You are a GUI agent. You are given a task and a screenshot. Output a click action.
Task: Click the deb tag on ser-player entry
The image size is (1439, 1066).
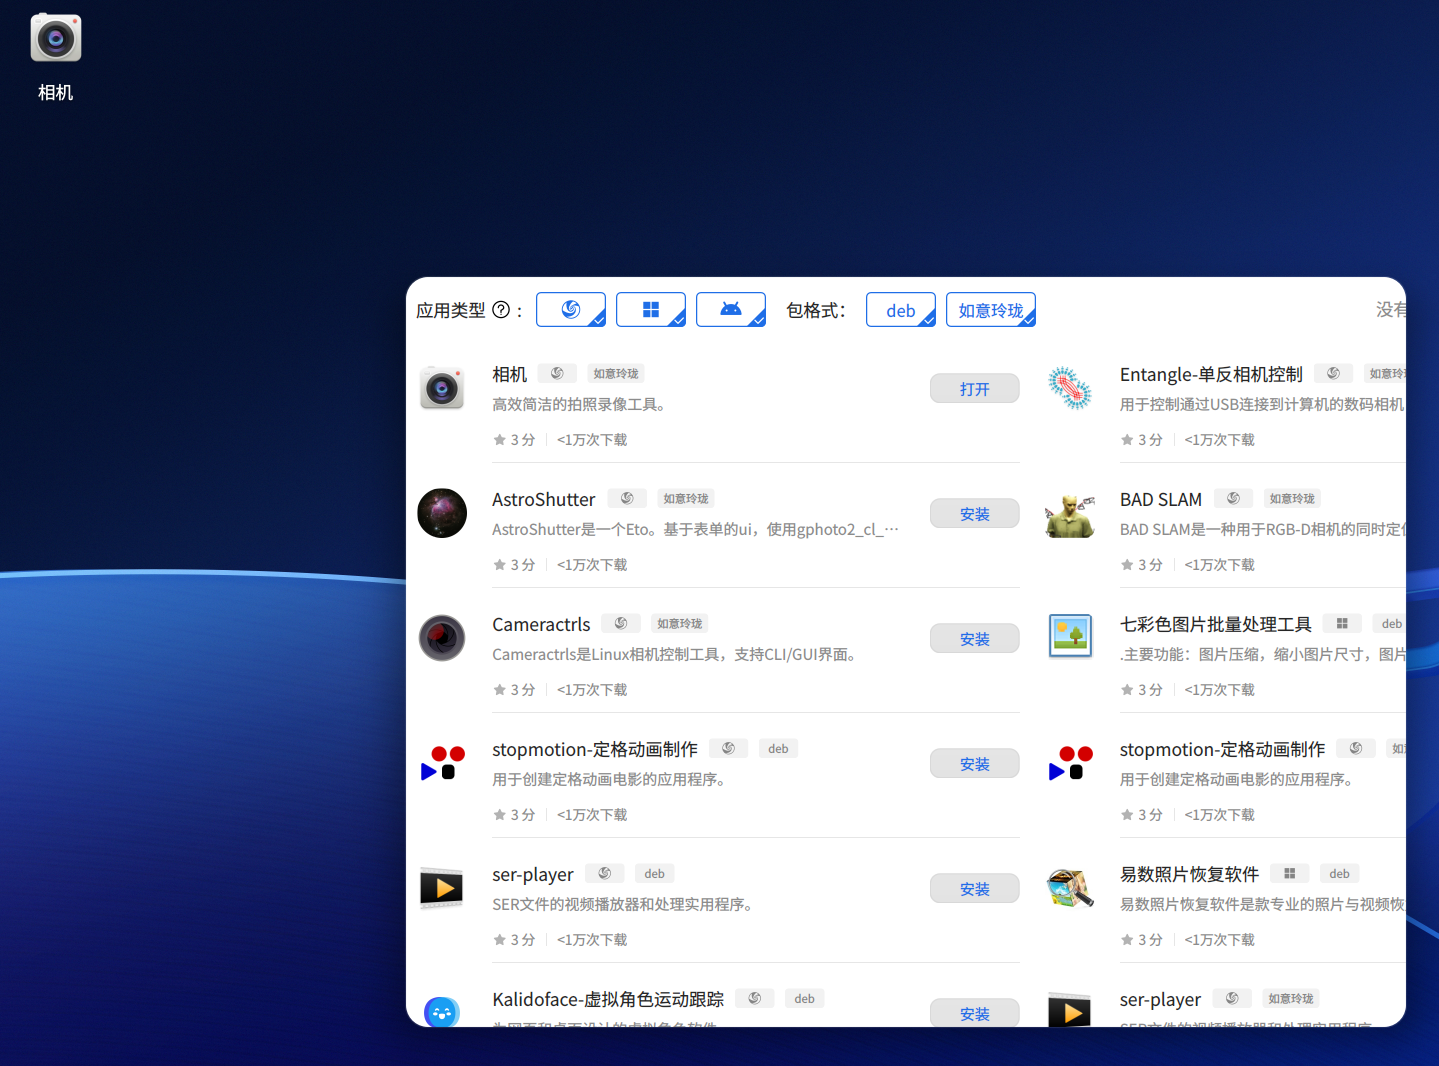point(654,873)
